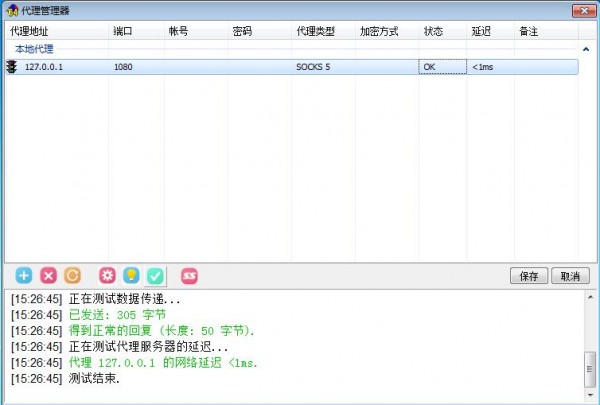
Task: Click the <1ms latency cell
Action: [483, 67]
